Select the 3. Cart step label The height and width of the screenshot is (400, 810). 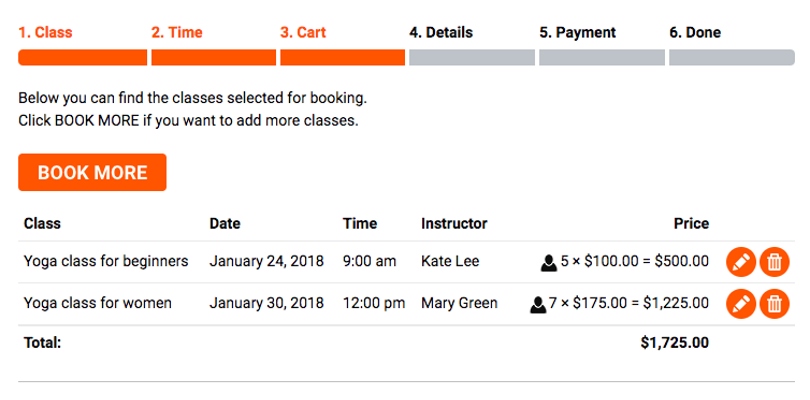click(303, 33)
